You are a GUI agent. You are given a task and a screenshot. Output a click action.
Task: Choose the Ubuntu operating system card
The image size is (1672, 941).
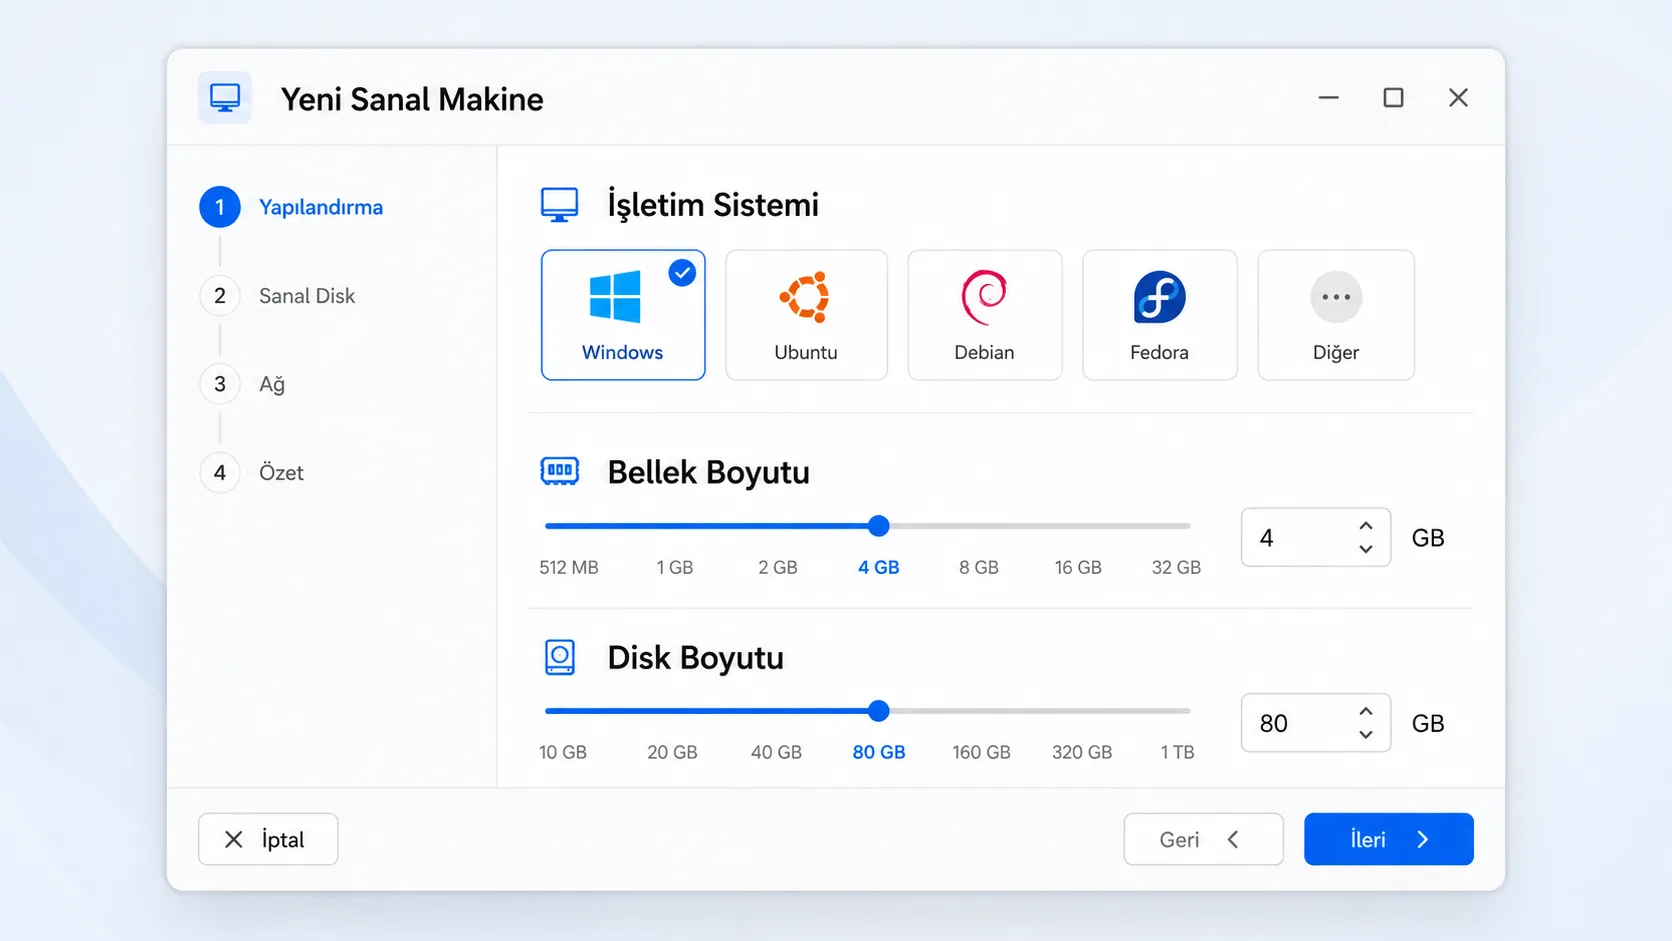[806, 315]
